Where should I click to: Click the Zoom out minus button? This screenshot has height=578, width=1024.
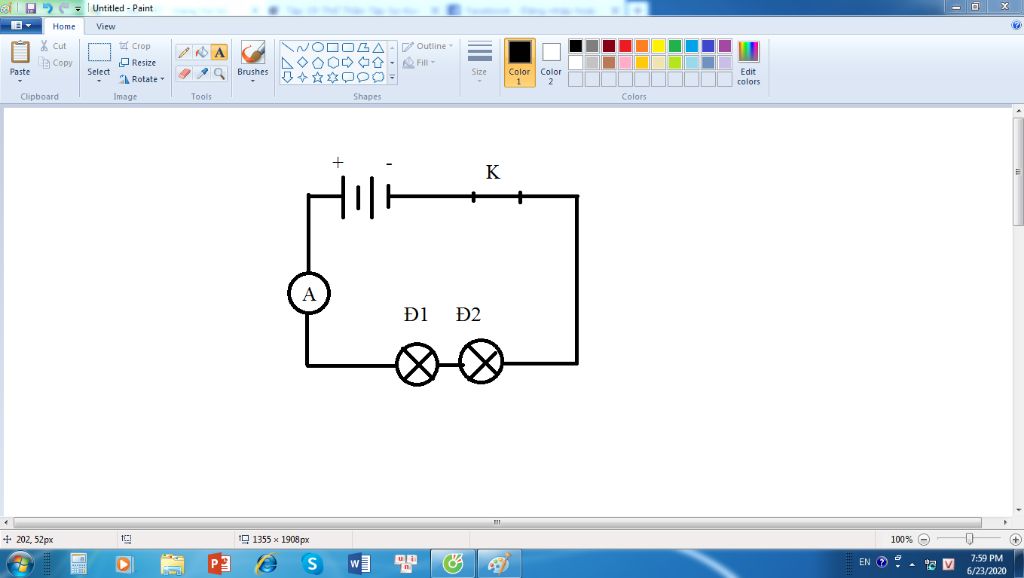924,539
